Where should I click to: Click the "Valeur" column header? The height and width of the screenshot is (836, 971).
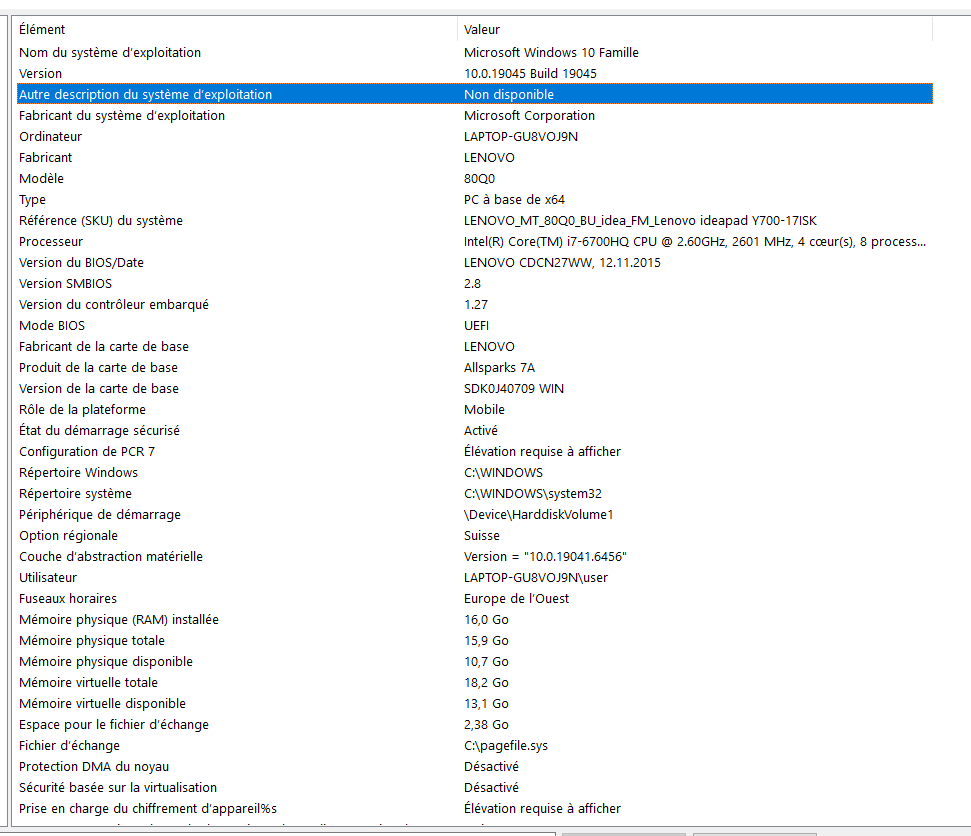695,29
